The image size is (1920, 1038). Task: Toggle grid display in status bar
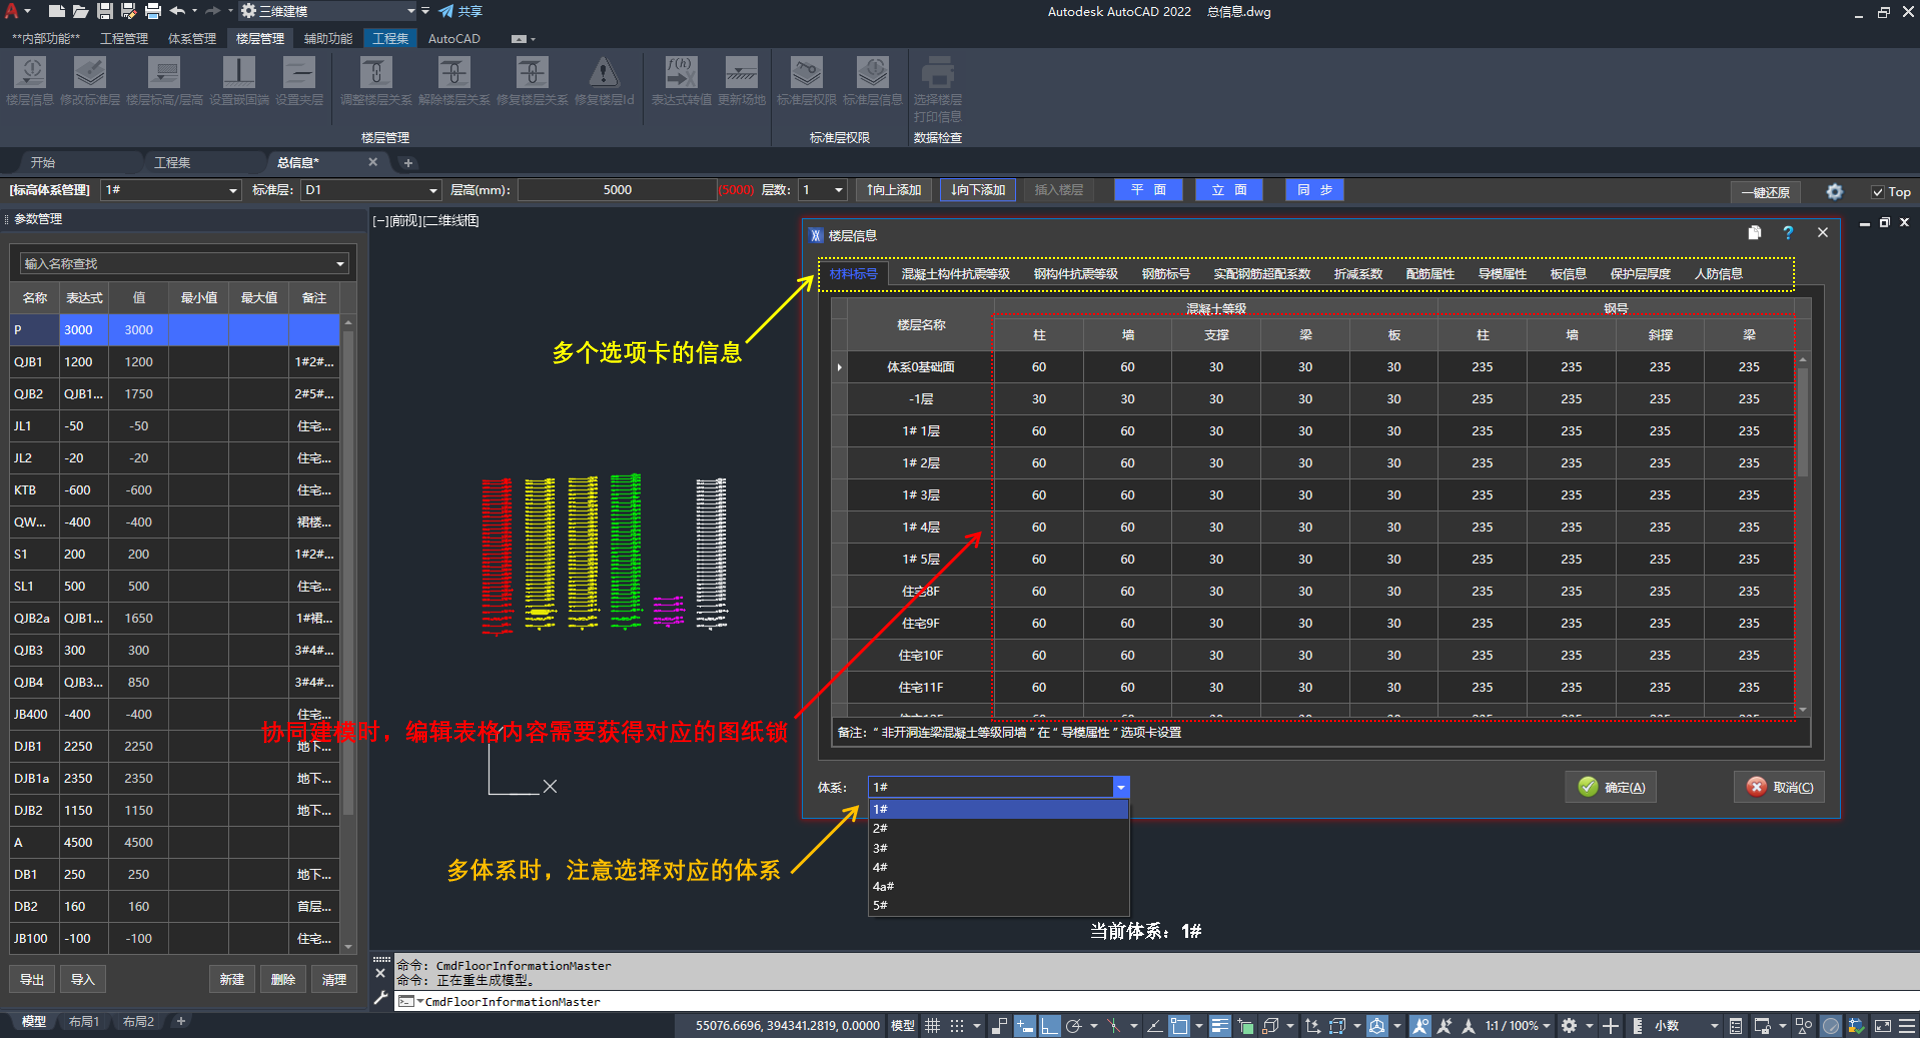point(932,1025)
